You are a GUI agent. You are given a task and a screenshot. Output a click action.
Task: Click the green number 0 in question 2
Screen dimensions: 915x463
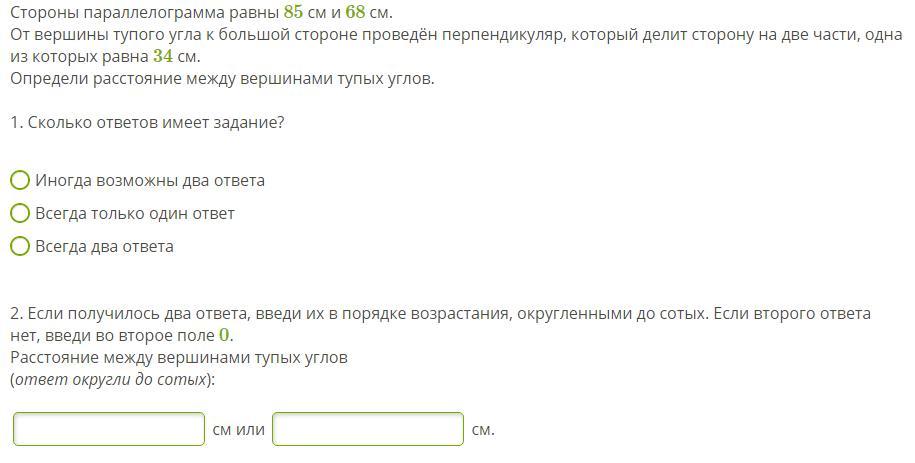tap(224, 336)
